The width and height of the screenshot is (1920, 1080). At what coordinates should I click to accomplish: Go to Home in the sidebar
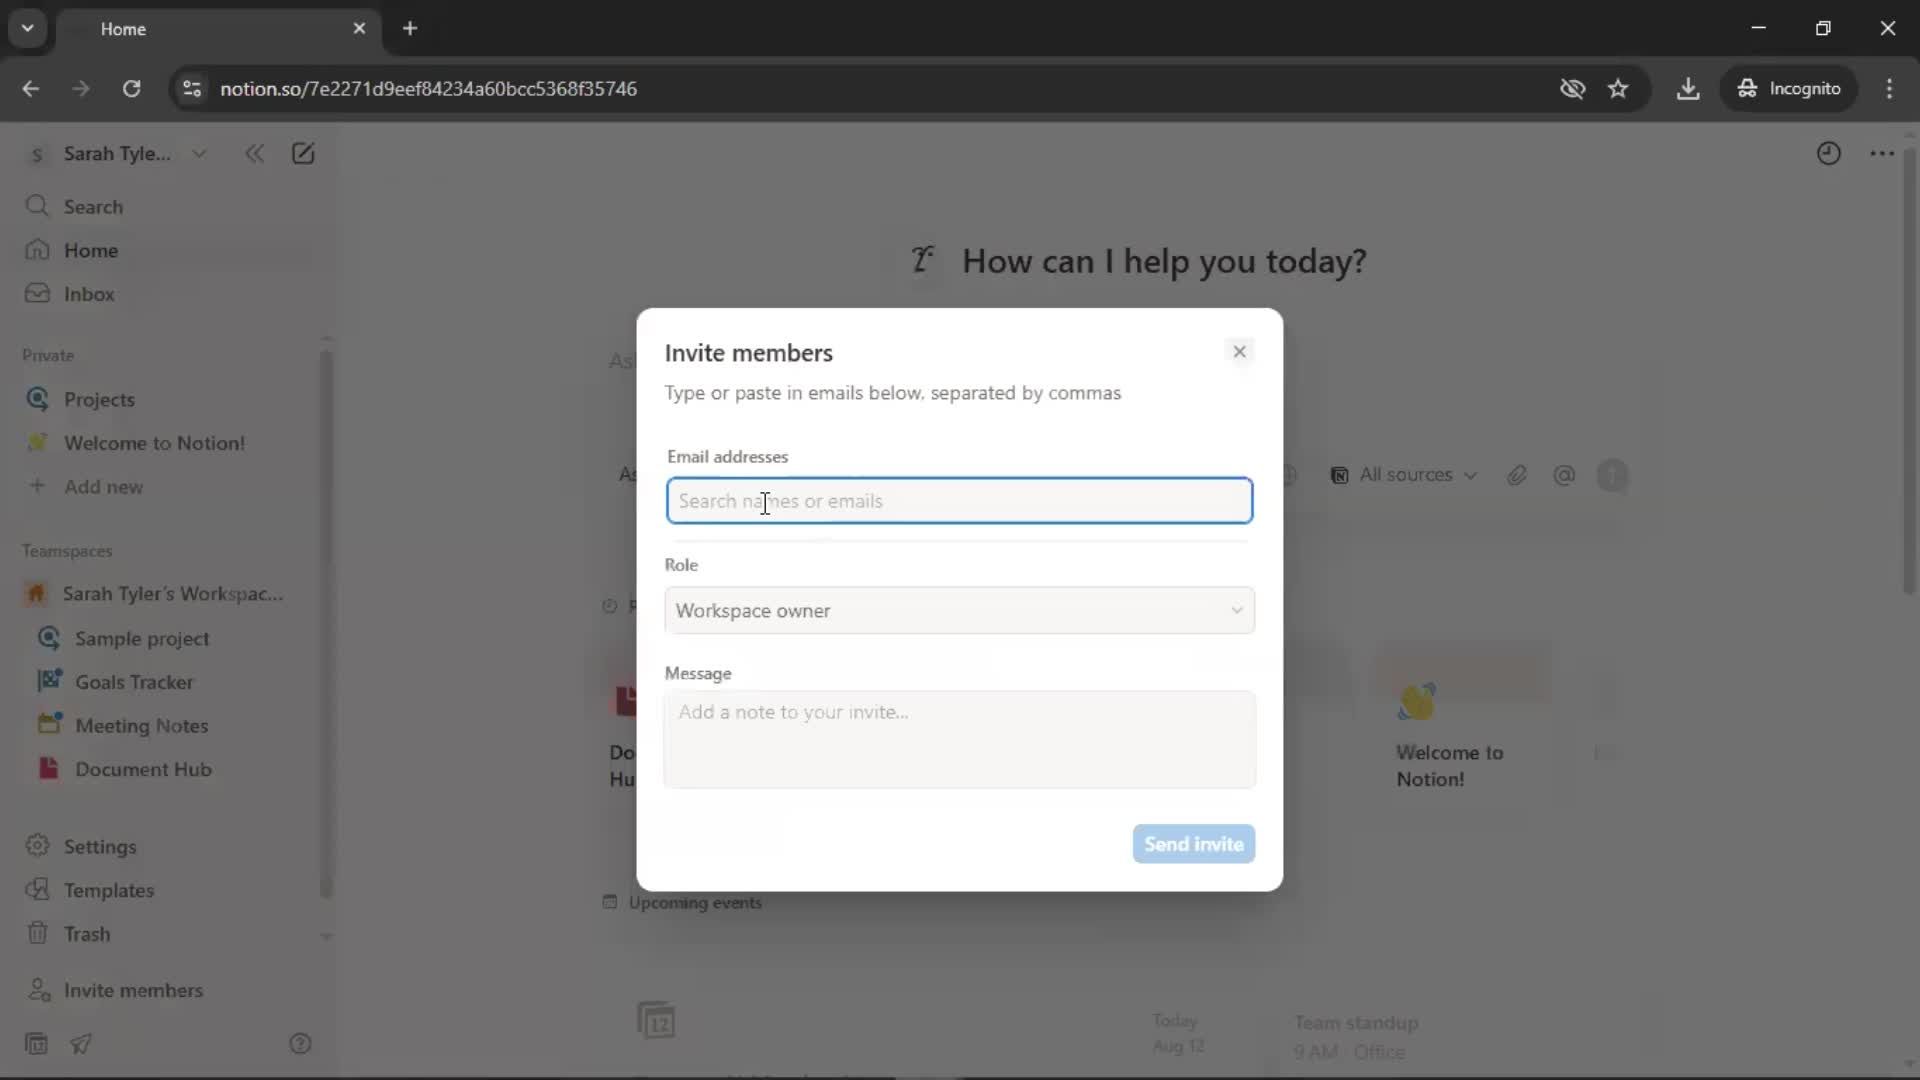pyautogui.click(x=90, y=250)
